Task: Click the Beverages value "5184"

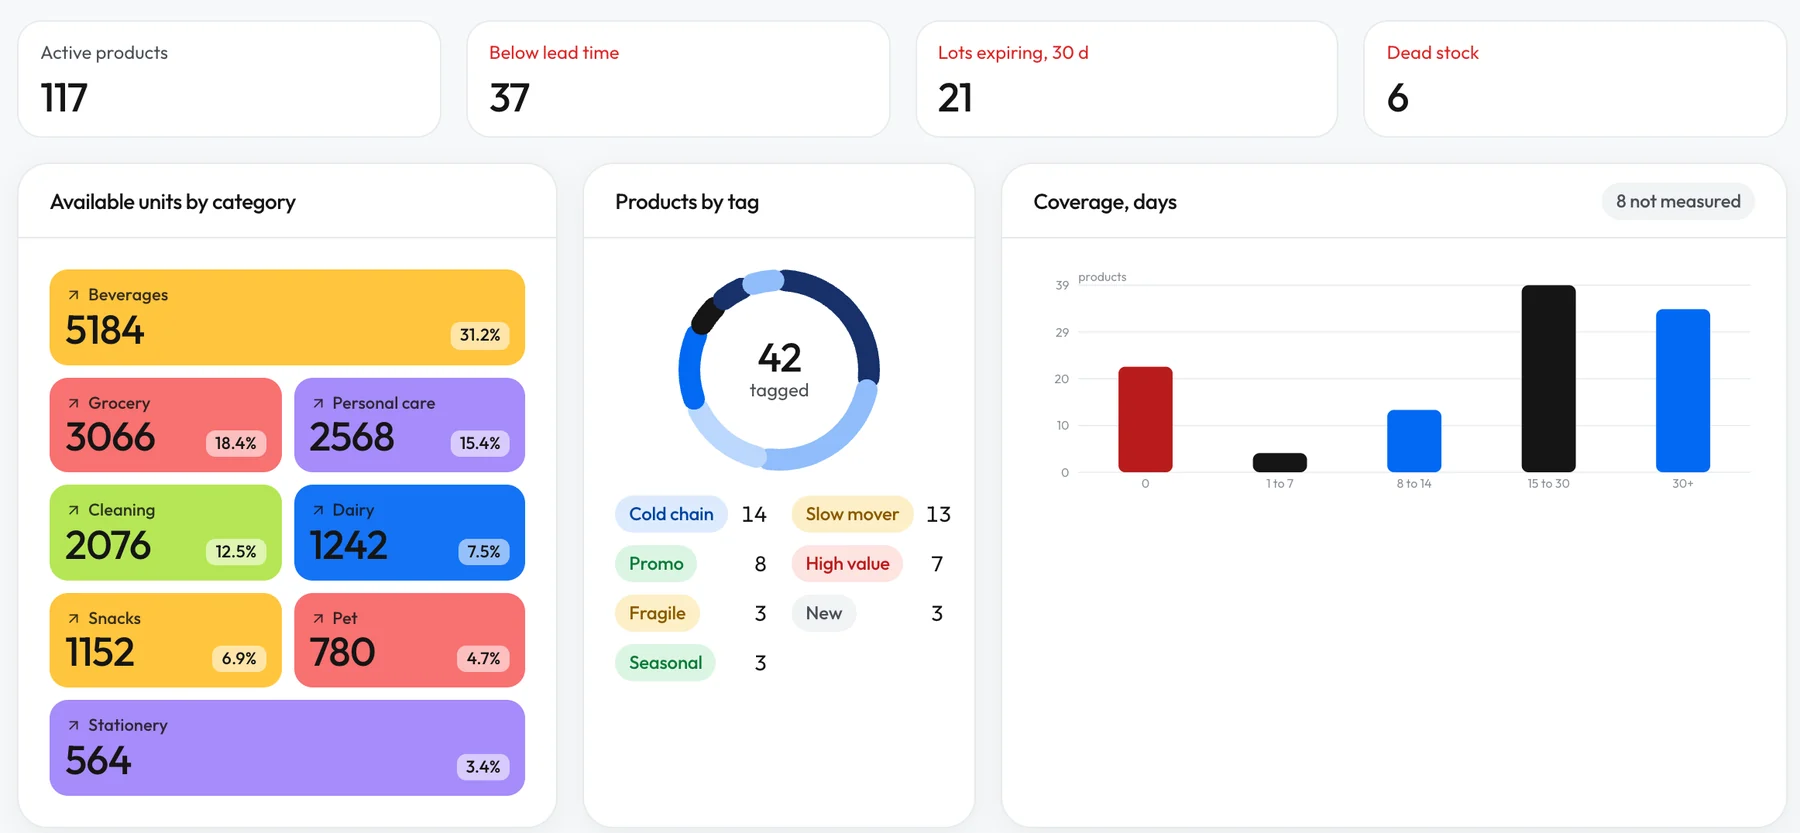Action: pyautogui.click(x=105, y=331)
